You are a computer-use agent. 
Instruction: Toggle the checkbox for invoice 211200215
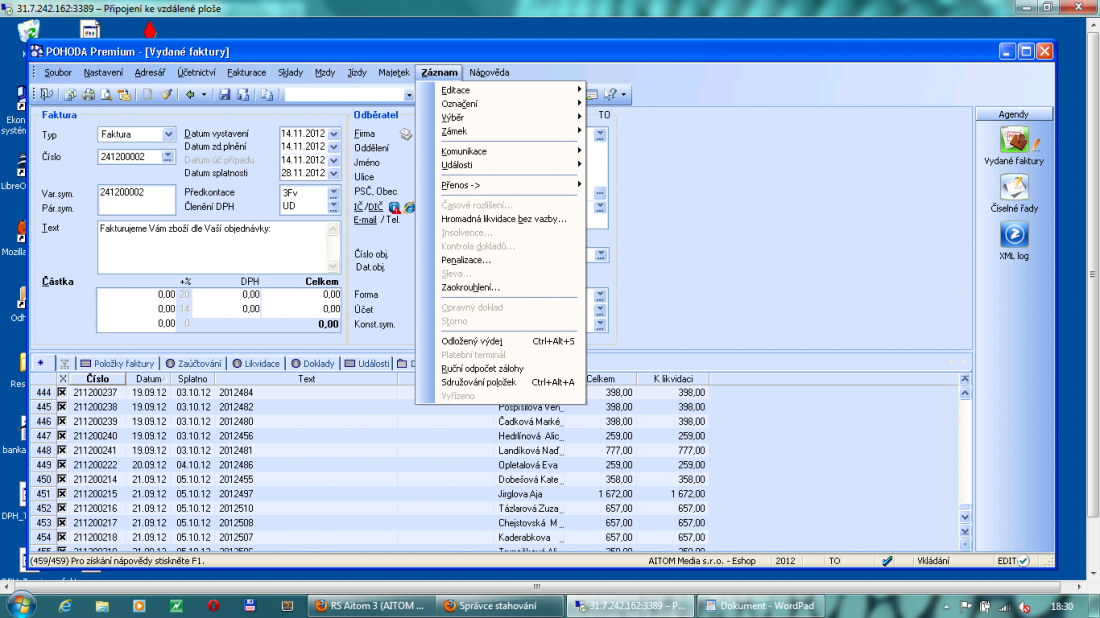[62, 494]
